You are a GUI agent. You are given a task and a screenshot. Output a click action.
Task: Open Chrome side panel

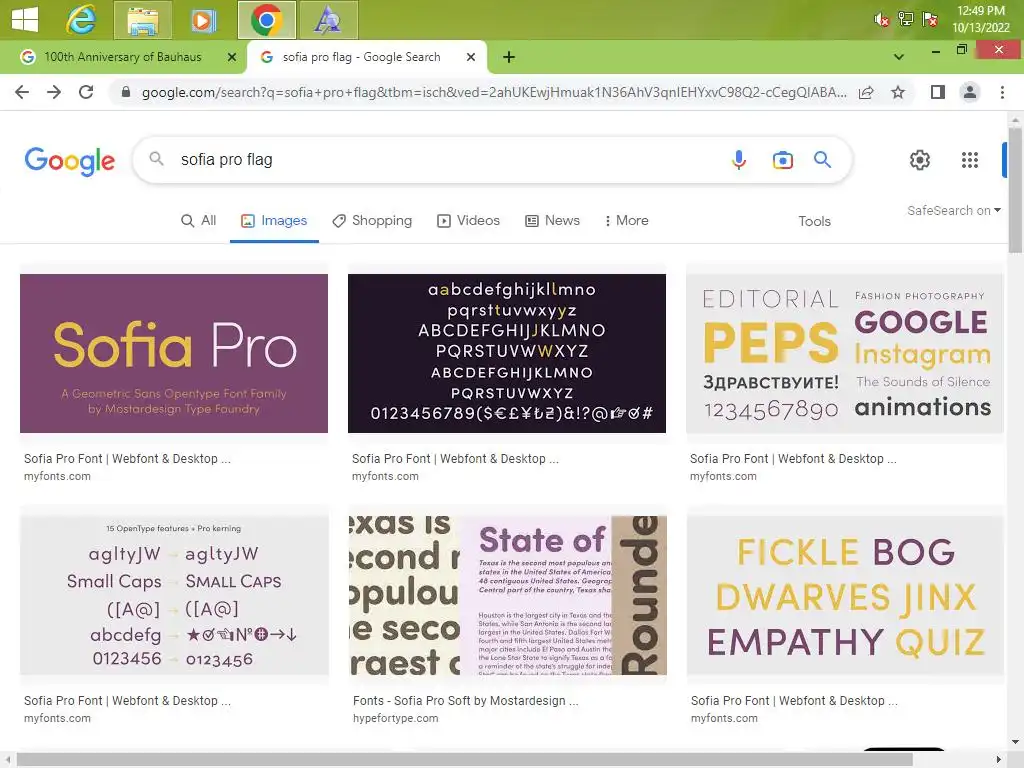[938, 92]
